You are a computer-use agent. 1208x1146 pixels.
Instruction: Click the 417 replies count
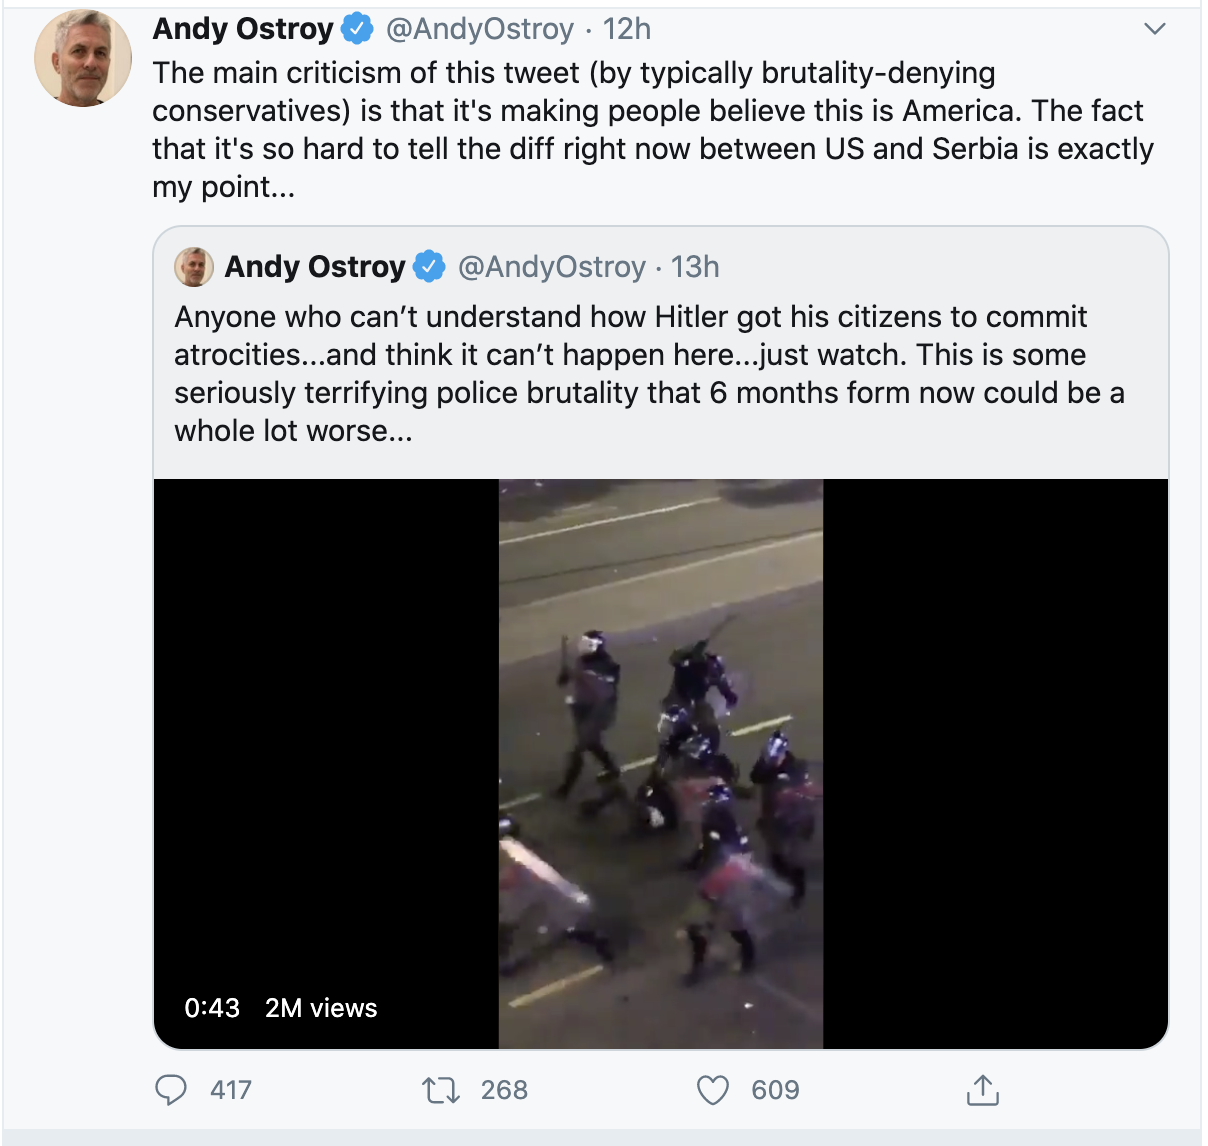click(231, 1090)
